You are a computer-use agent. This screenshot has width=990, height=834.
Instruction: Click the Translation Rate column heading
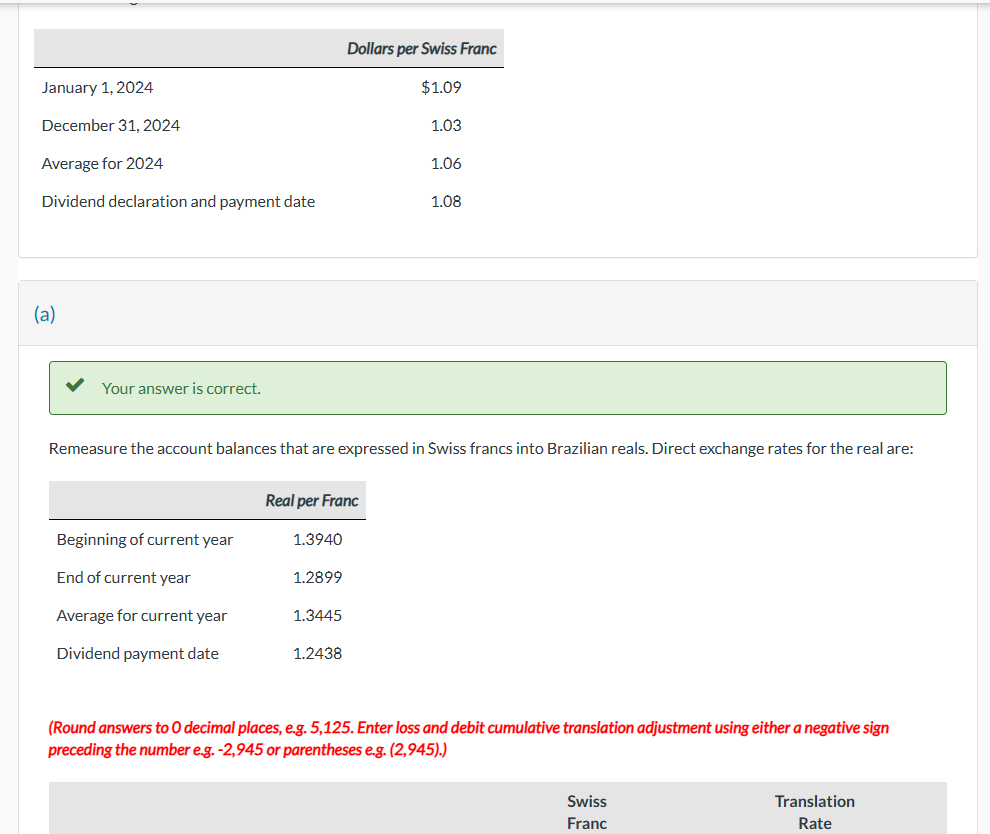814,811
